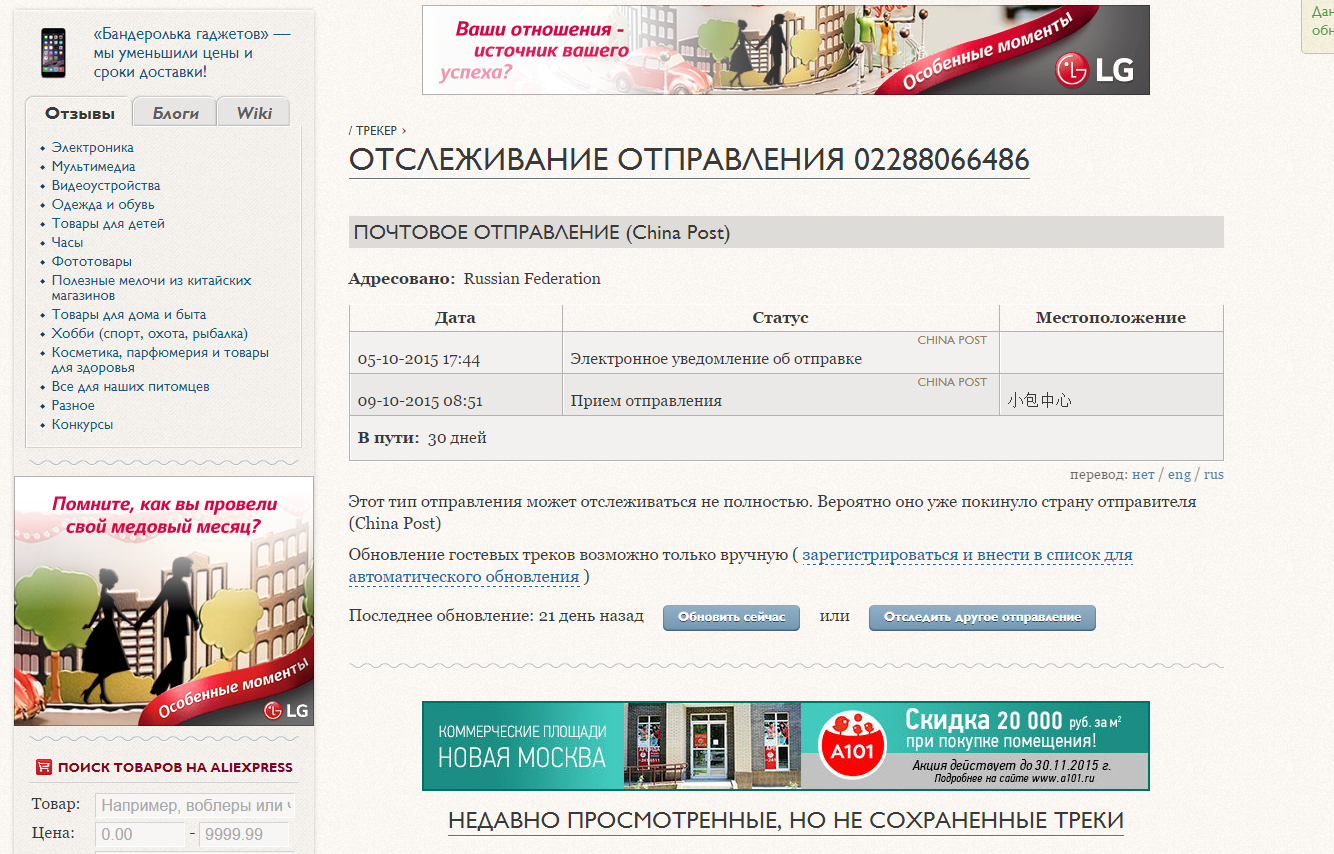Switch to the Блоги tab
The width and height of the screenshot is (1334, 854).
[175, 113]
